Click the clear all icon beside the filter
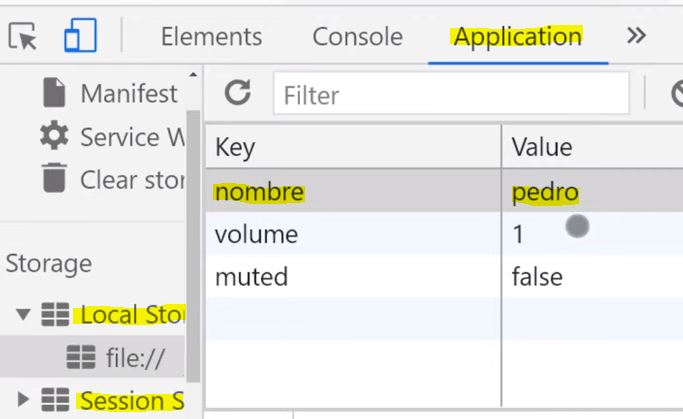 click(x=677, y=94)
